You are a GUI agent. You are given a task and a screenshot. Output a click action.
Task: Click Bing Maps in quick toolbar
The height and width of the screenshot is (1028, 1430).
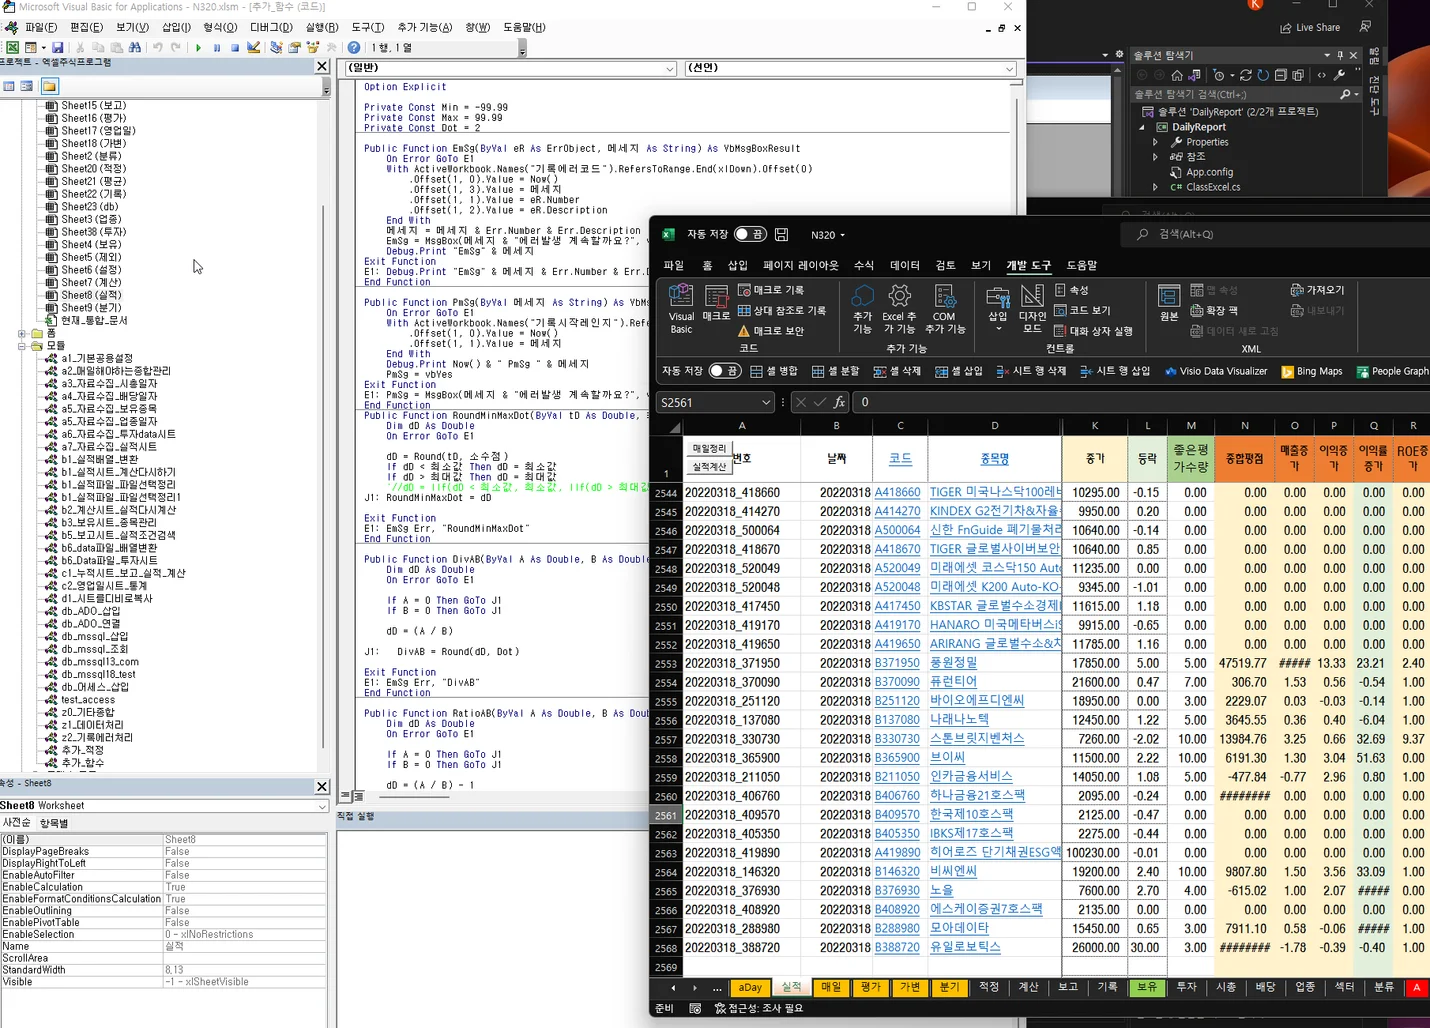(x=1312, y=371)
